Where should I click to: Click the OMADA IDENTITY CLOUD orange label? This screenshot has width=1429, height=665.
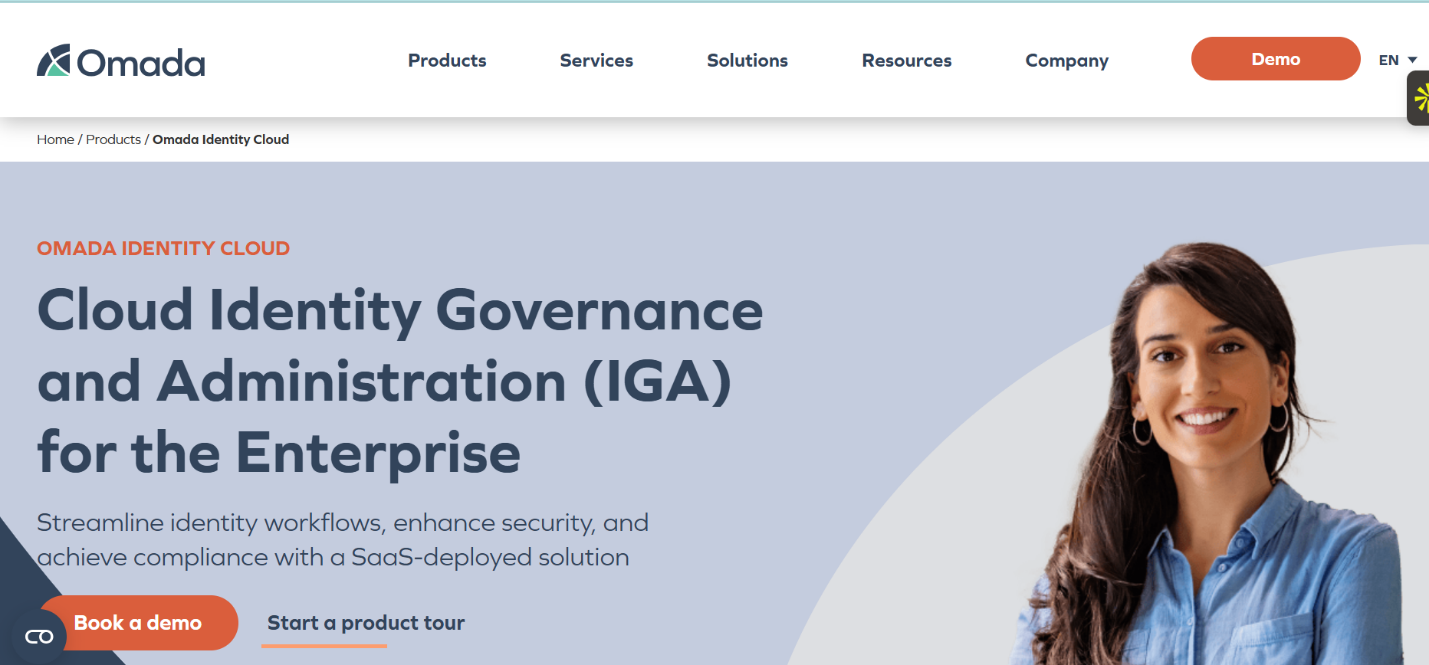[163, 248]
